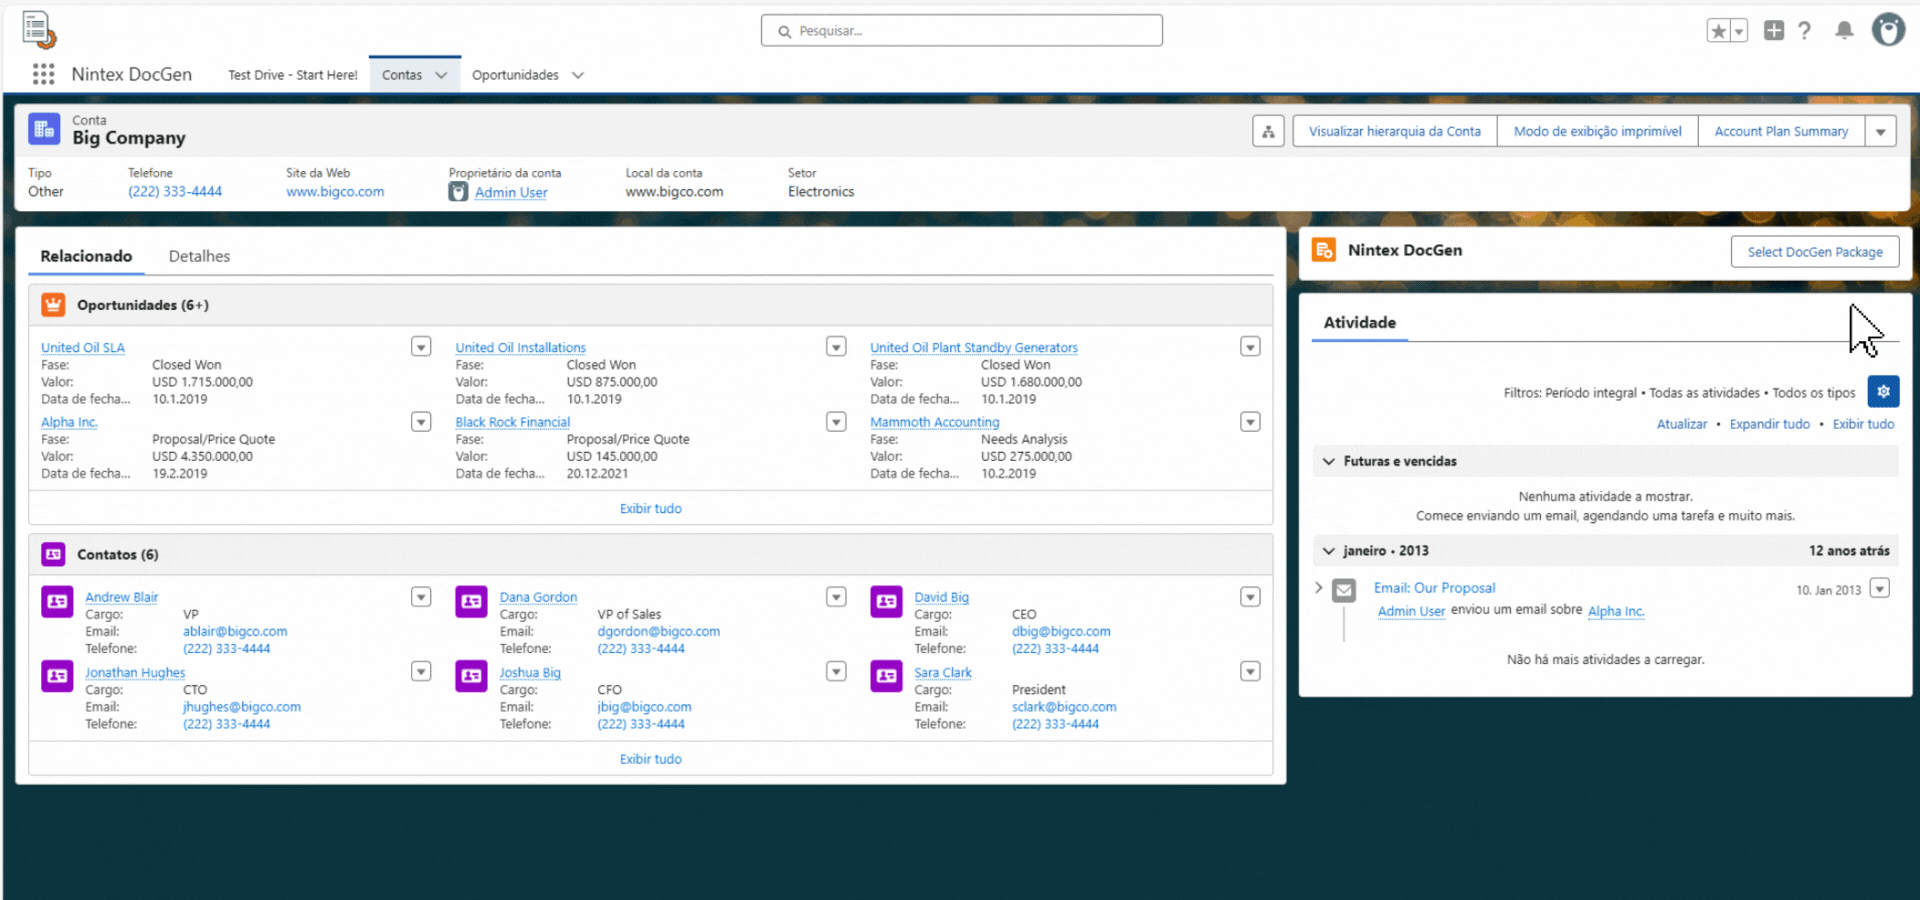This screenshot has width=1920, height=900.
Task: Open United Oil Plant Standby Generators link
Action: click(x=974, y=347)
